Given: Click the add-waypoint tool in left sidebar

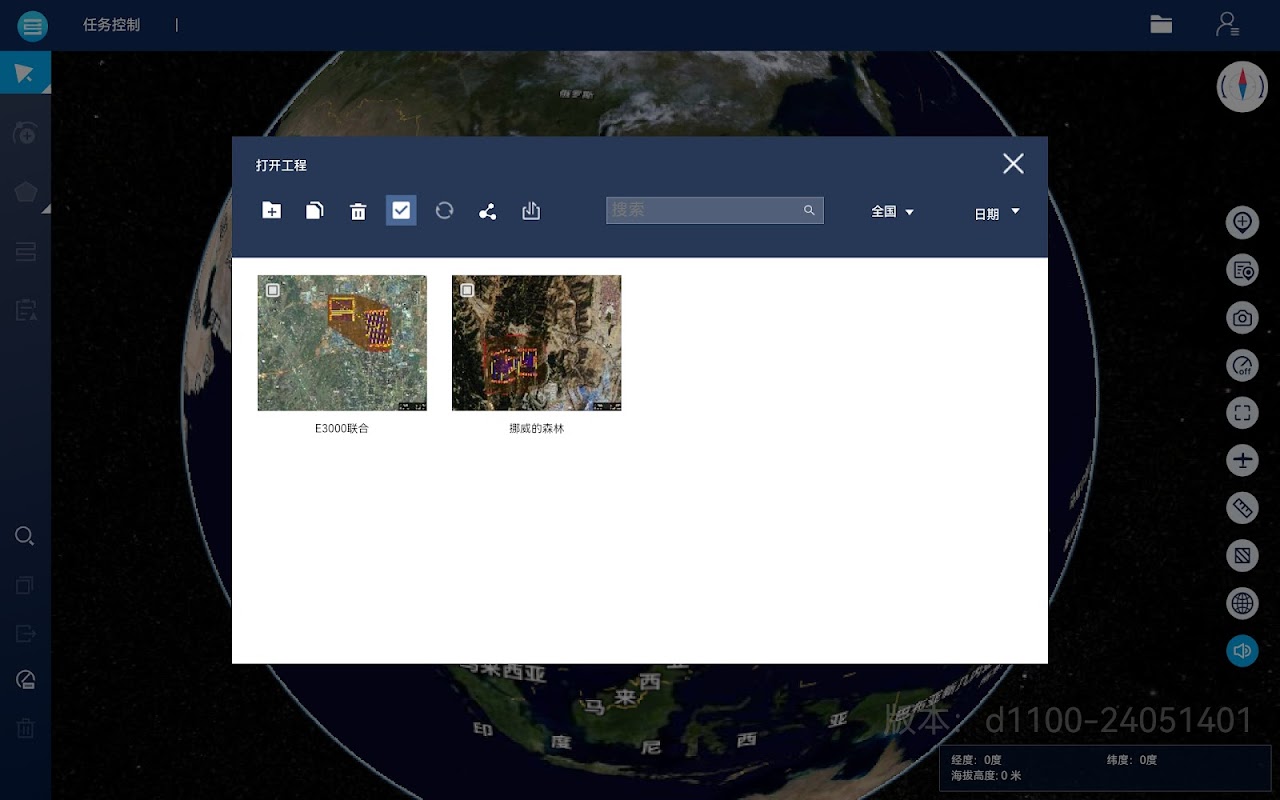Looking at the screenshot, I should pos(25,133).
